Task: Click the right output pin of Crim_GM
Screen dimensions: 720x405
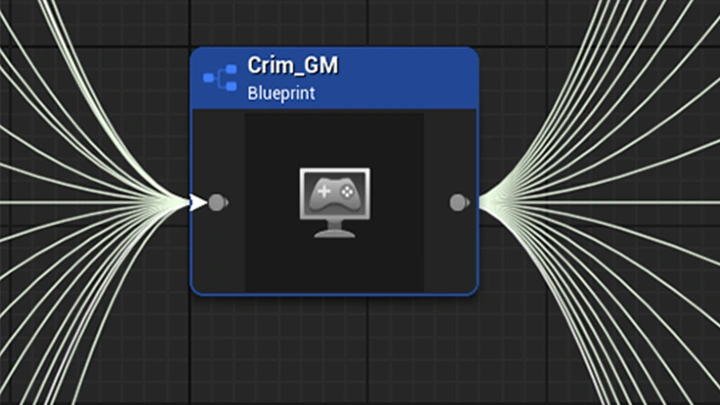Action: click(x=458, y=203)
